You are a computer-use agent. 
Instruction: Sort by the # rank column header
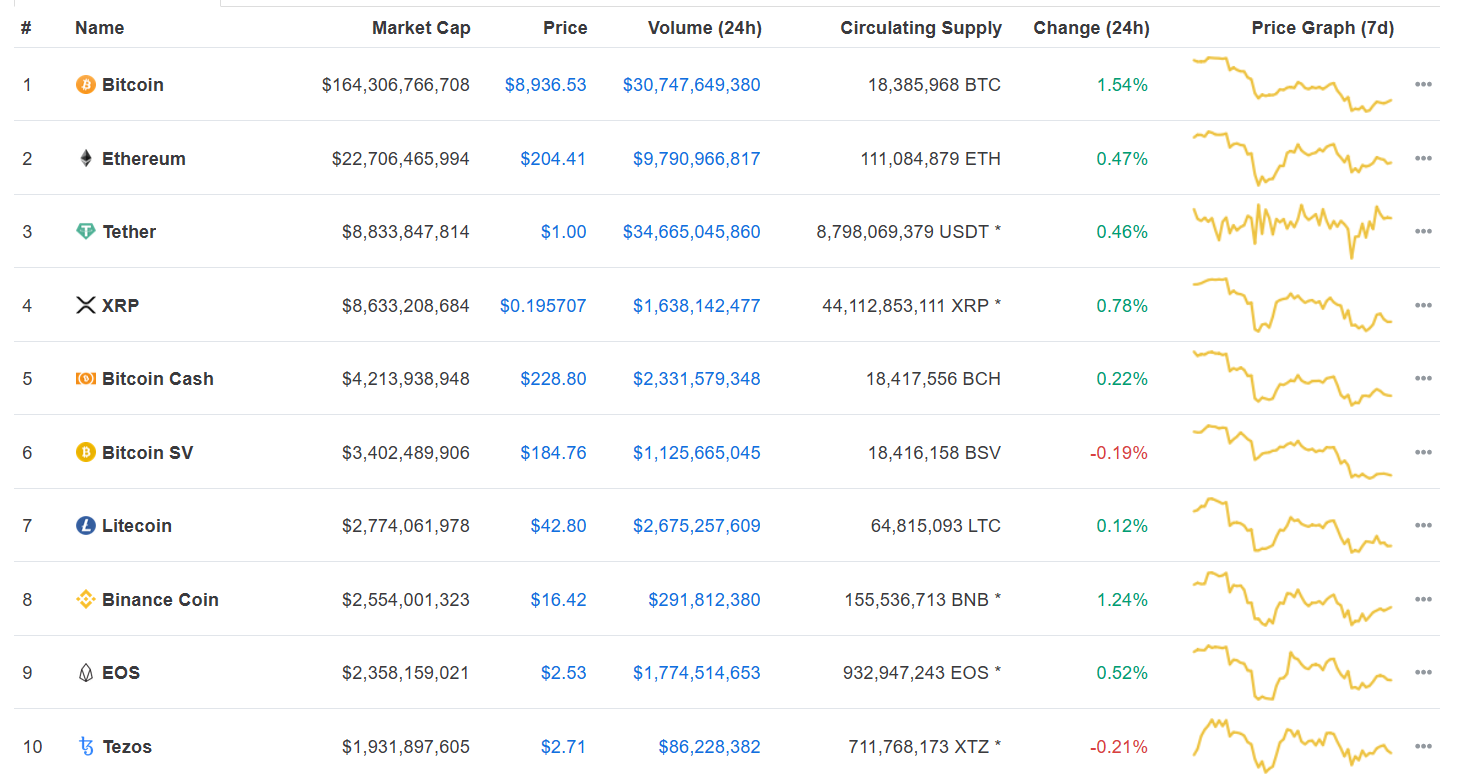(x=26, y=28)
